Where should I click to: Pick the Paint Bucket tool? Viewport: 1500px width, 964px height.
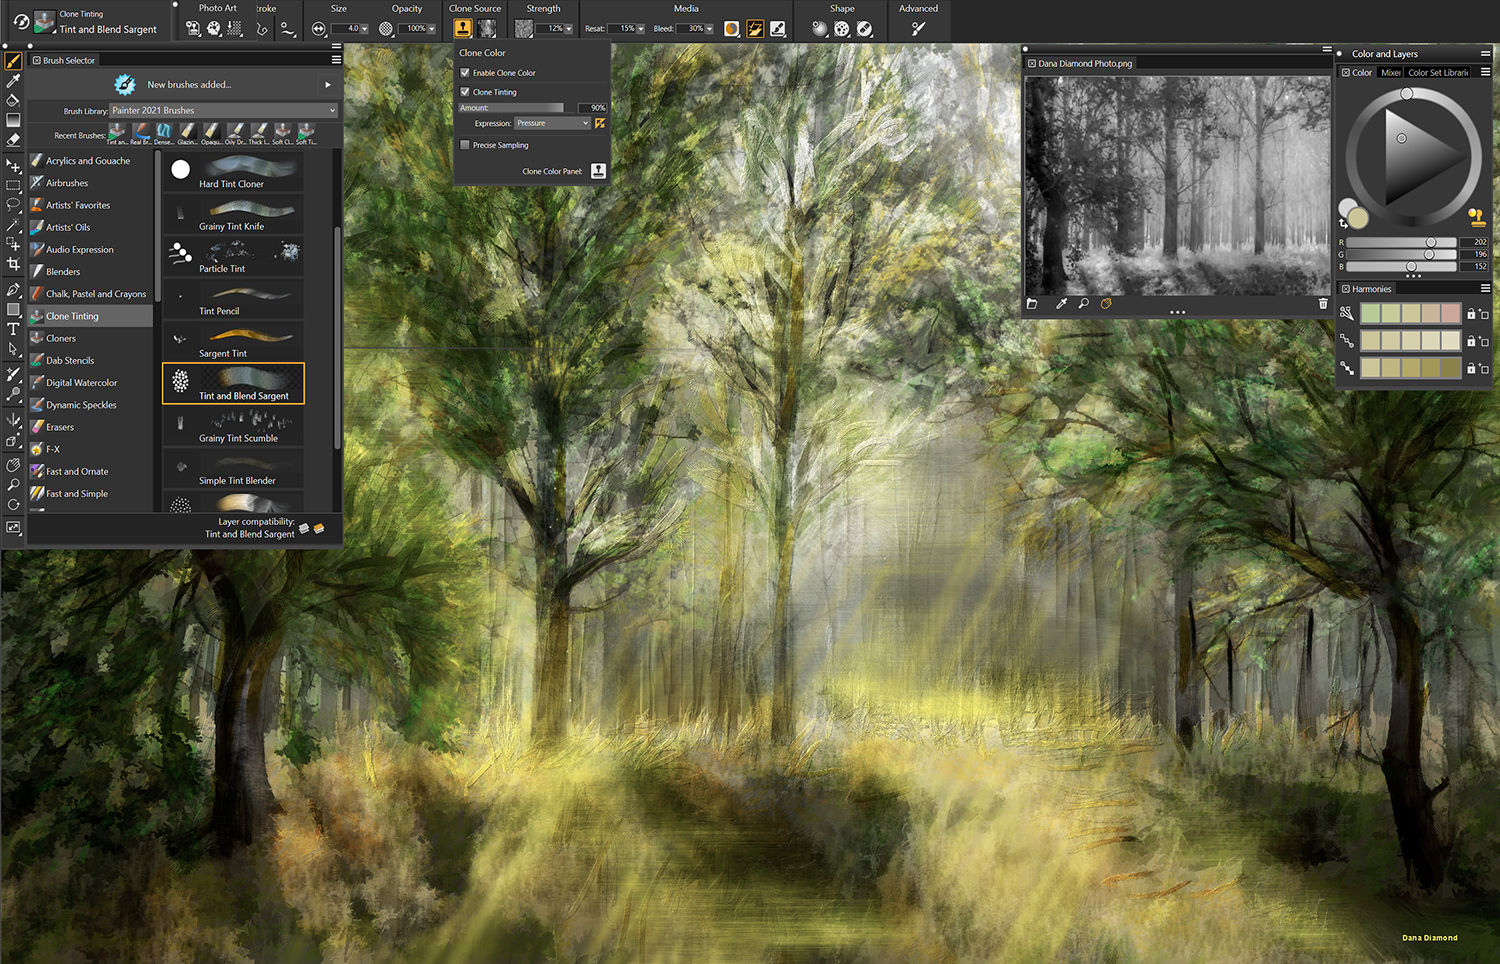click(x=13, y=100)
